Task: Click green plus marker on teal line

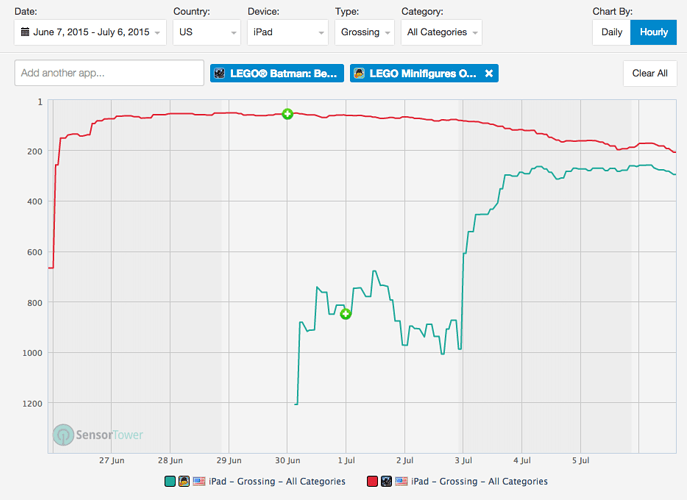Action: coord(346,314)
